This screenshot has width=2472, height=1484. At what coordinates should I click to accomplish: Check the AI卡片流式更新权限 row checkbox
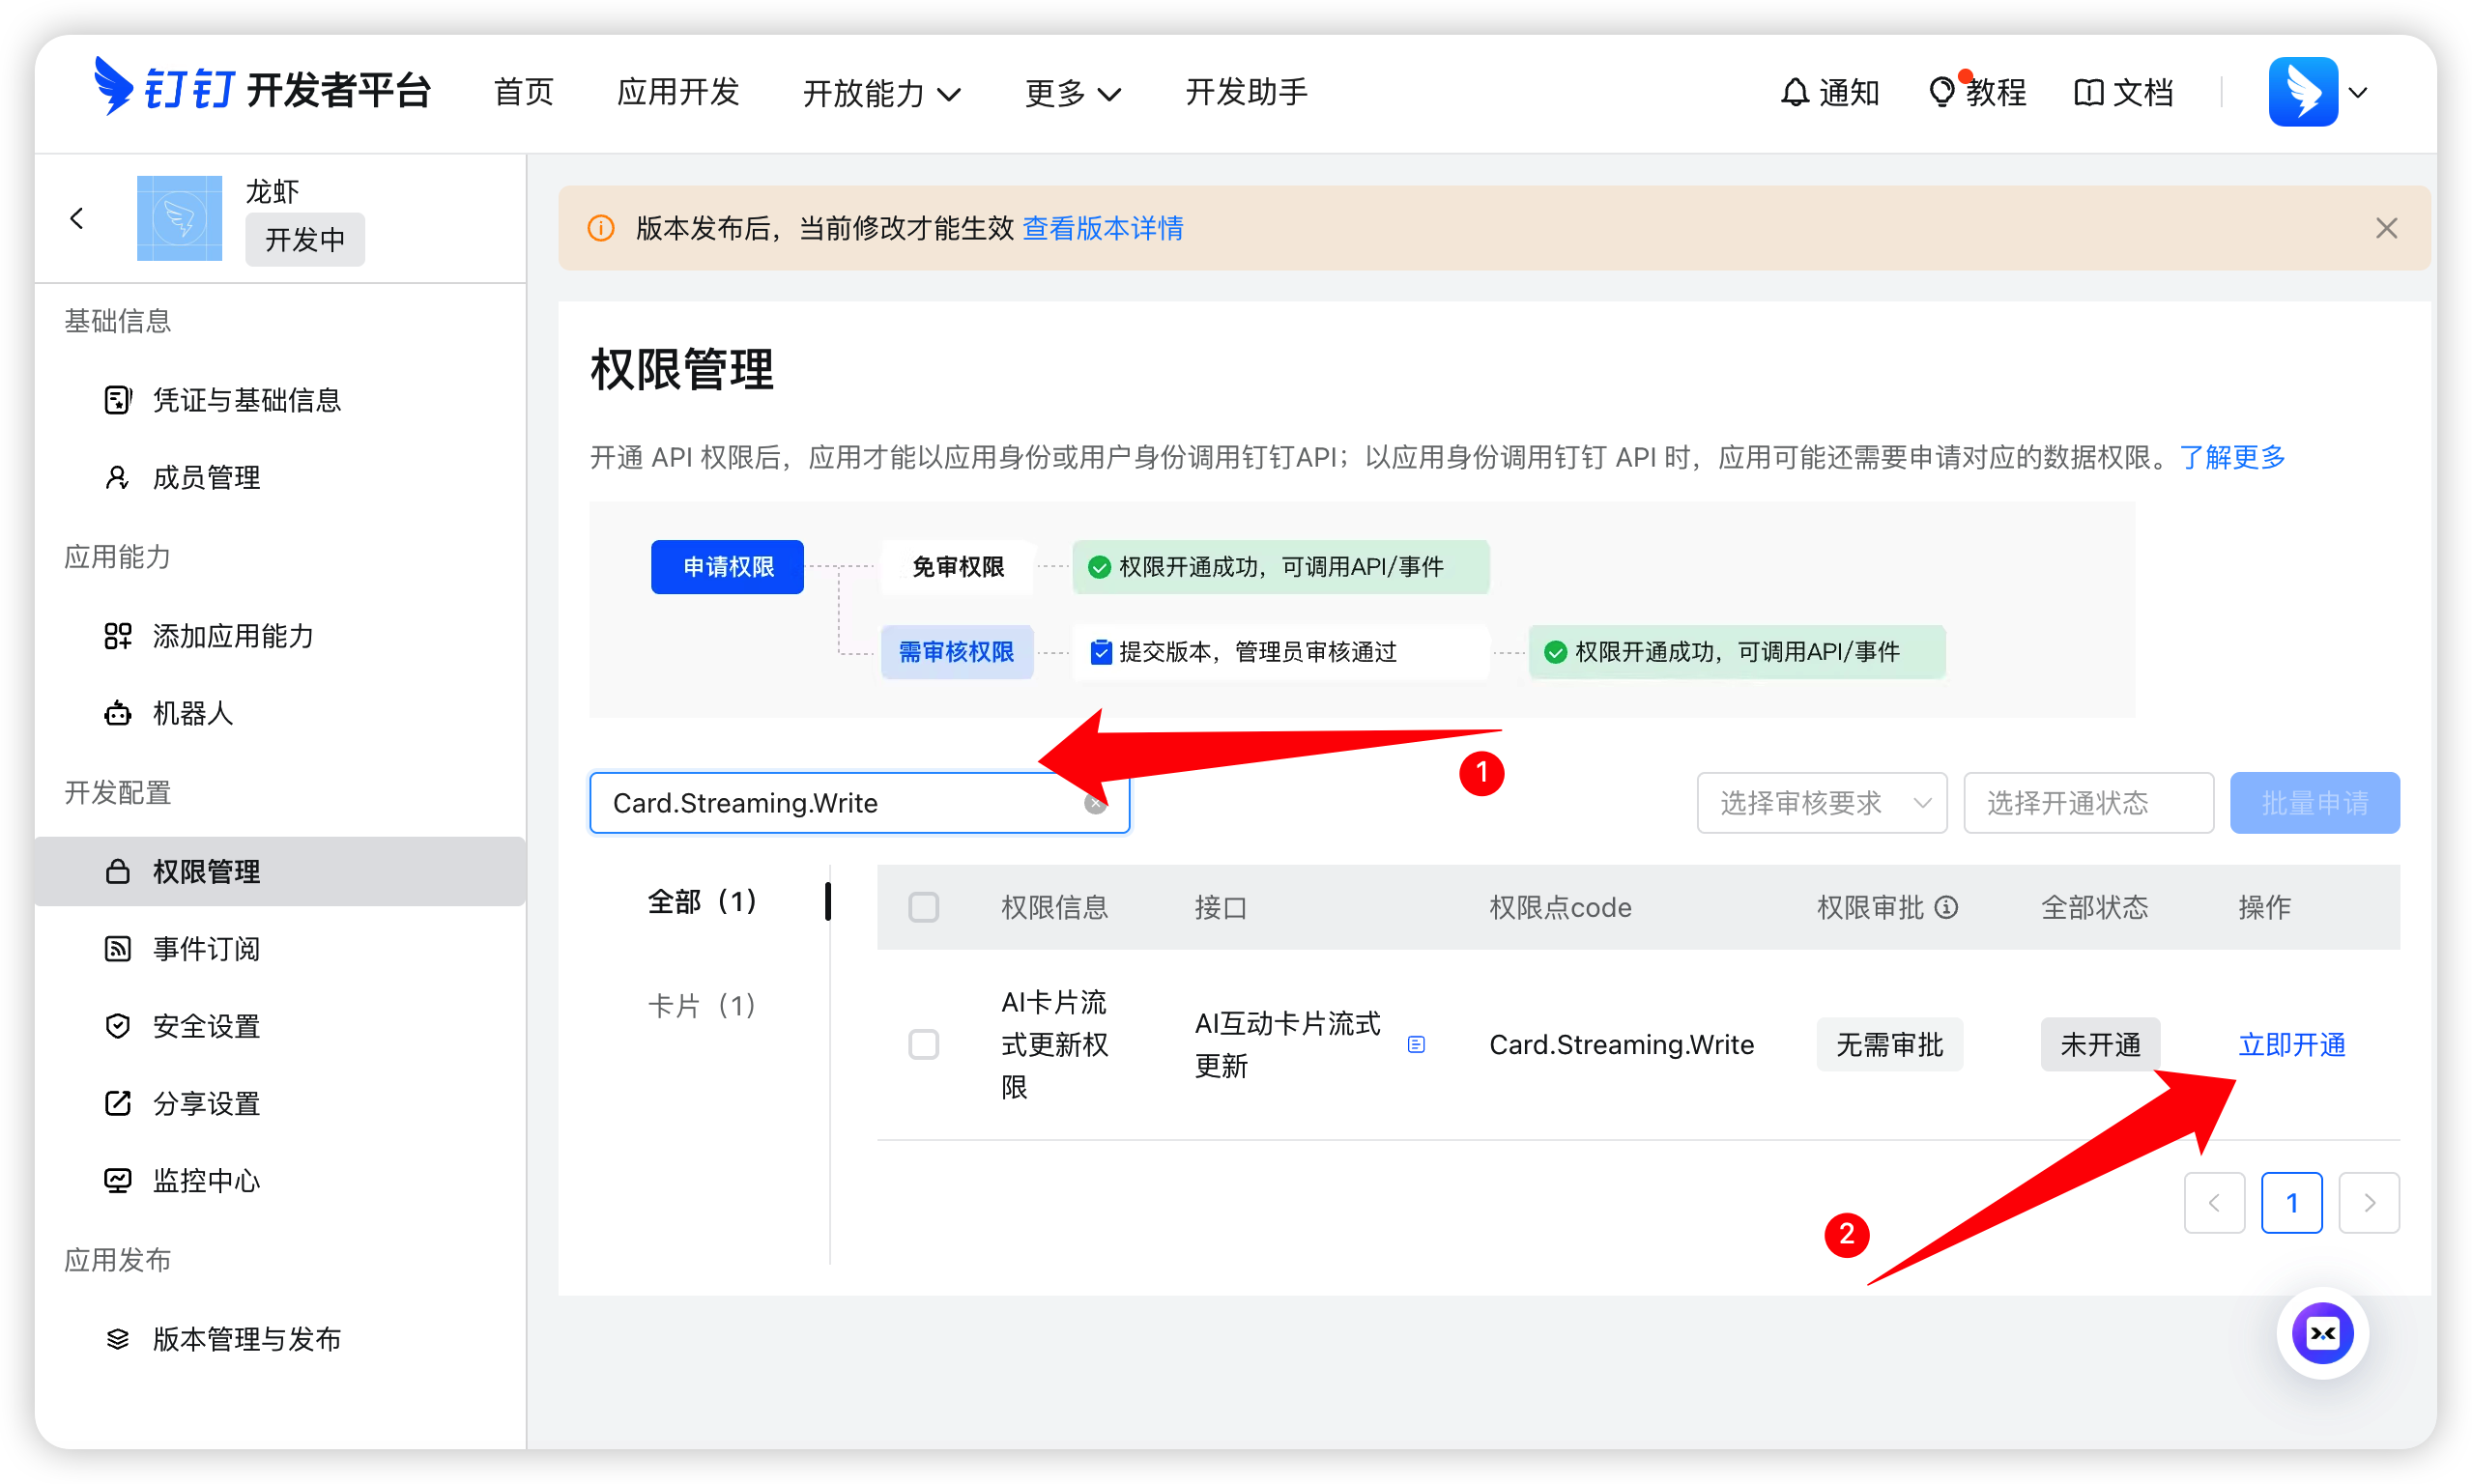coord(924,1044)
